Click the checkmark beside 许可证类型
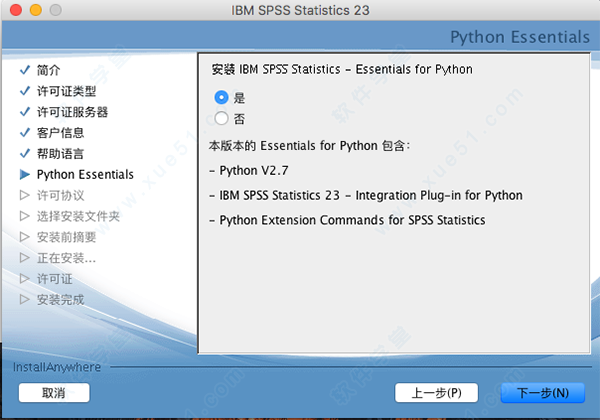 click(x=25, y=91)
